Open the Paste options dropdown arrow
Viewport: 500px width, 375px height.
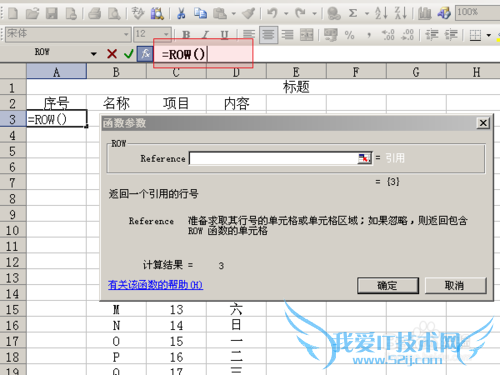point(234,14)
